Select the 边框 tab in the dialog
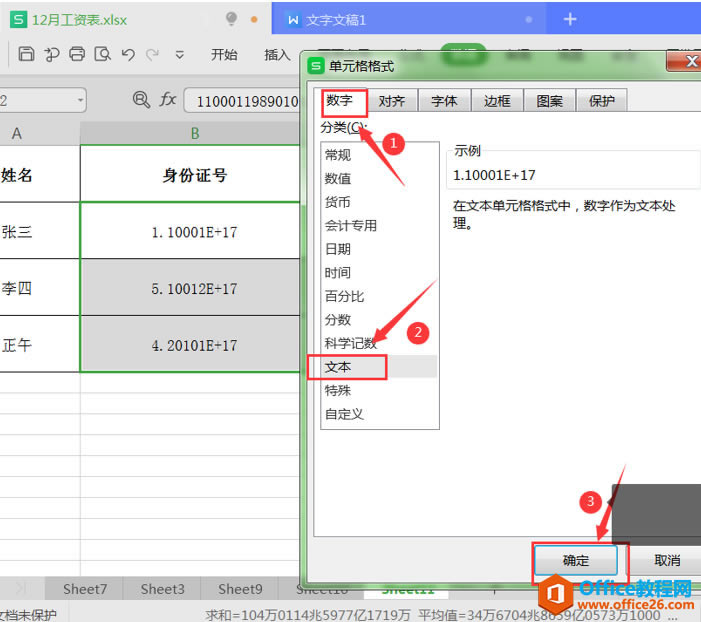 pos(497,101)
